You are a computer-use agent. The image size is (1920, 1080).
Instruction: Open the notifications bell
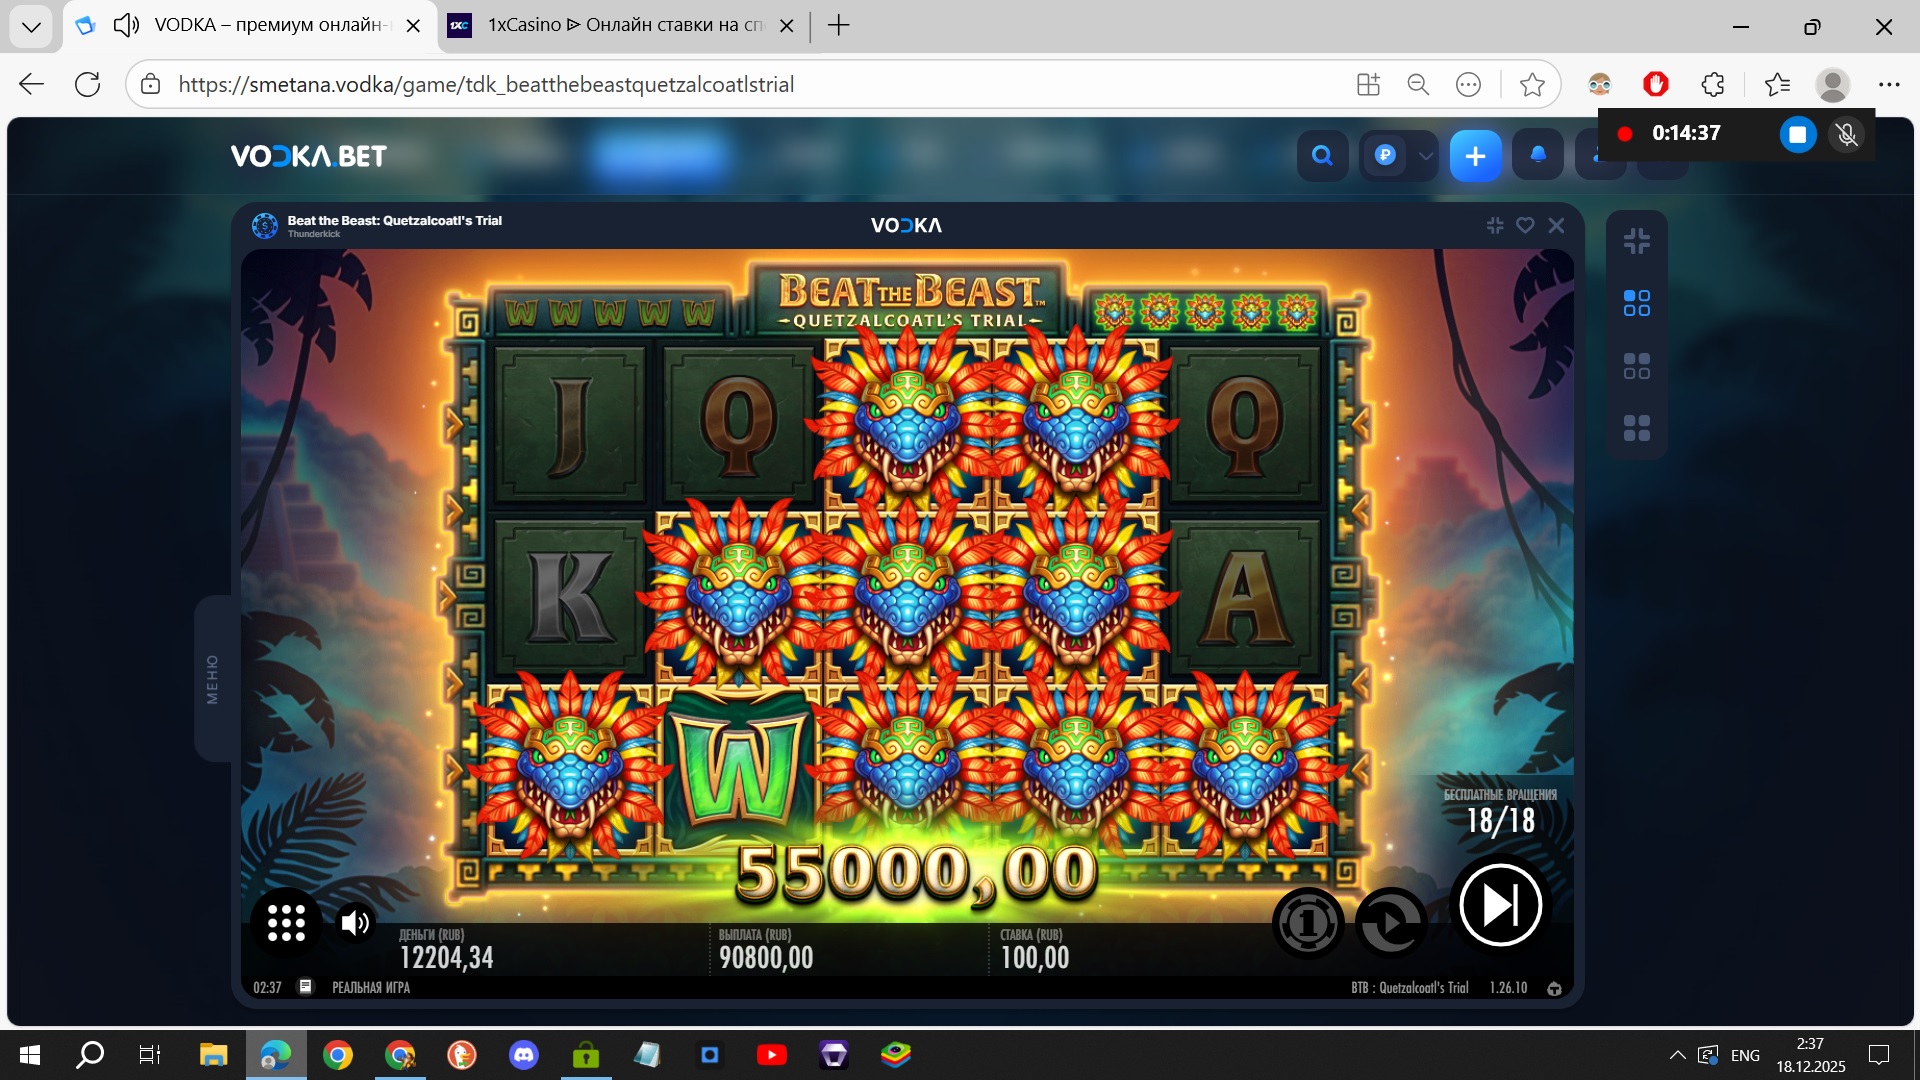(1538, 156)
